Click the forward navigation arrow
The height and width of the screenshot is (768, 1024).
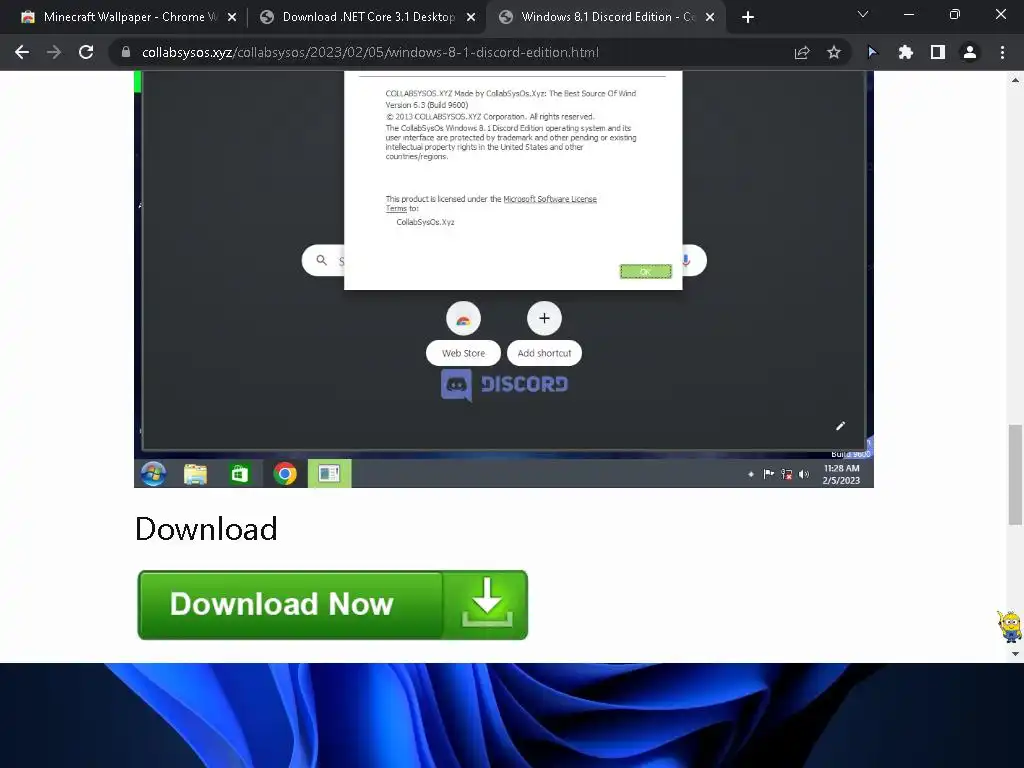pyautogui.click(x=54, y=52)
